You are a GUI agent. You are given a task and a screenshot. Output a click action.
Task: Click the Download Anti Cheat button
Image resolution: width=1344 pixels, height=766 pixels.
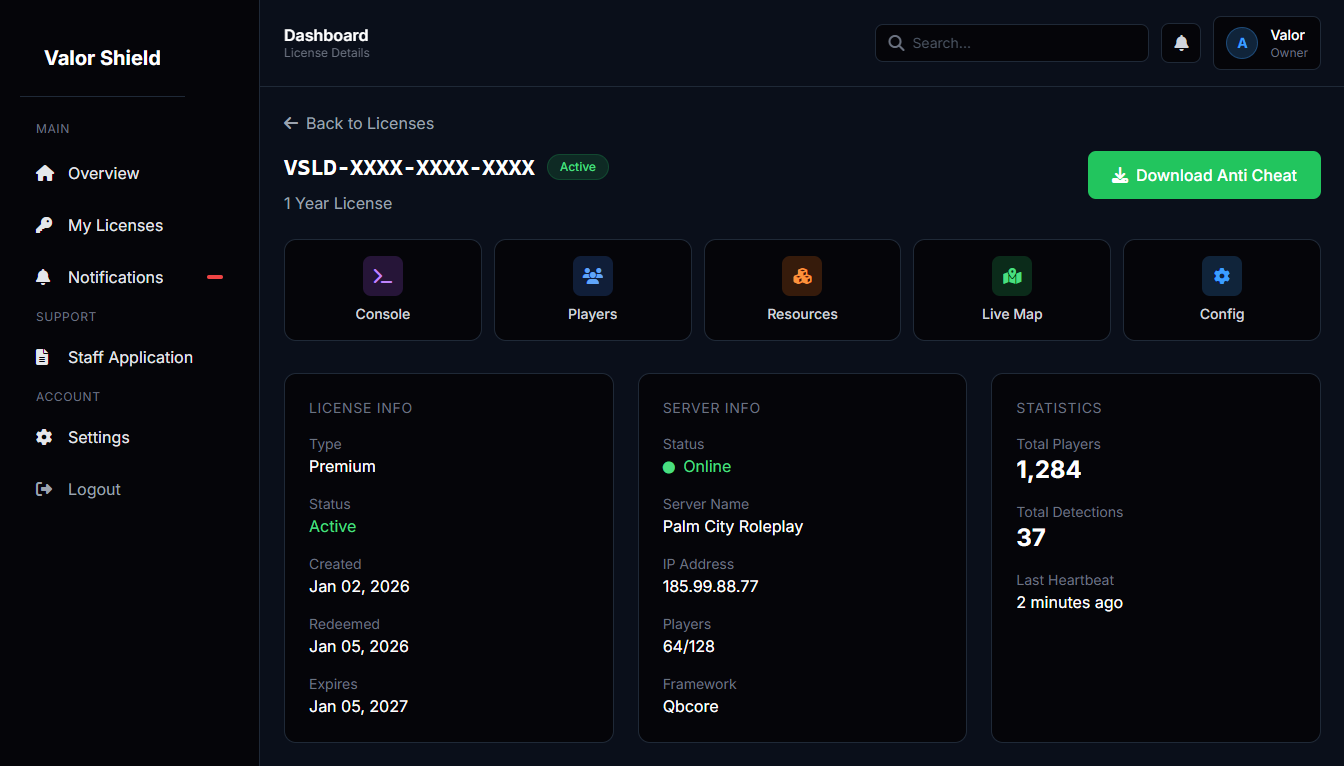(1204, 174)
